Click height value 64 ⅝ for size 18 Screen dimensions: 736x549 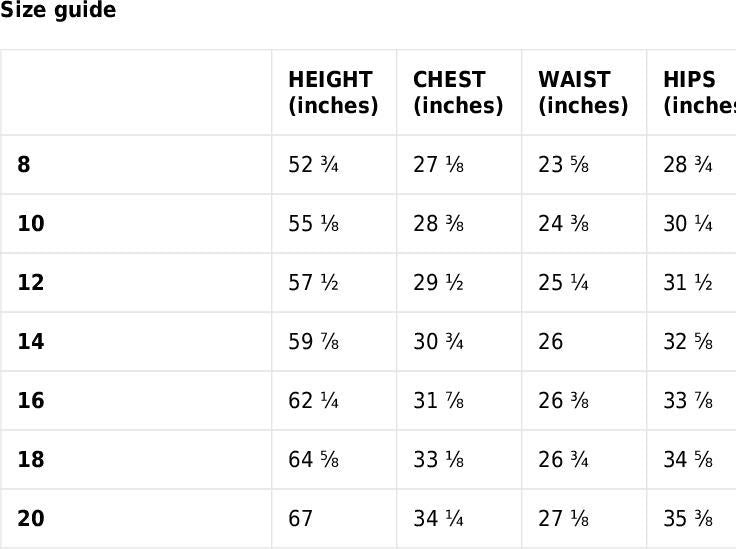[313, 460]
